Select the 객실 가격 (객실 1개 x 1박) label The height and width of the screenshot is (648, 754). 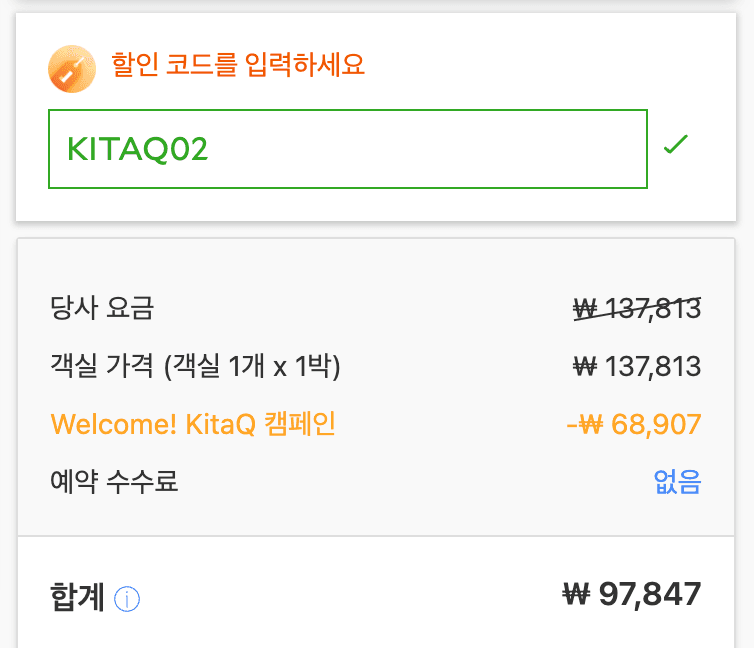pyautogui.click(x=195, y=366)
